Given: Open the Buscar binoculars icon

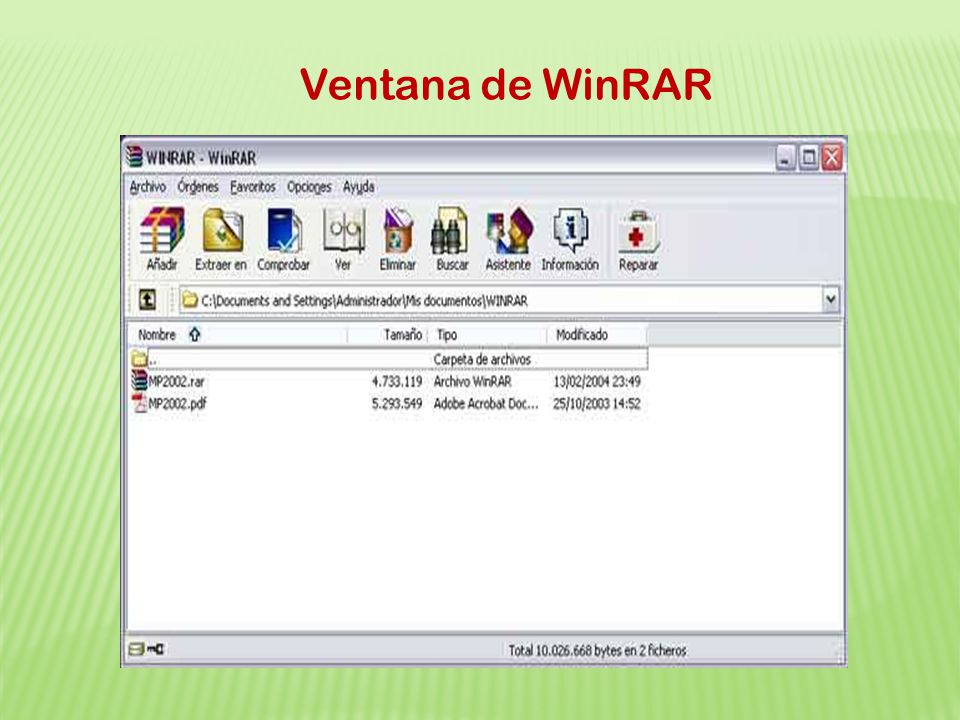Looking at the screenshot, I should click(x=451, y=230).
